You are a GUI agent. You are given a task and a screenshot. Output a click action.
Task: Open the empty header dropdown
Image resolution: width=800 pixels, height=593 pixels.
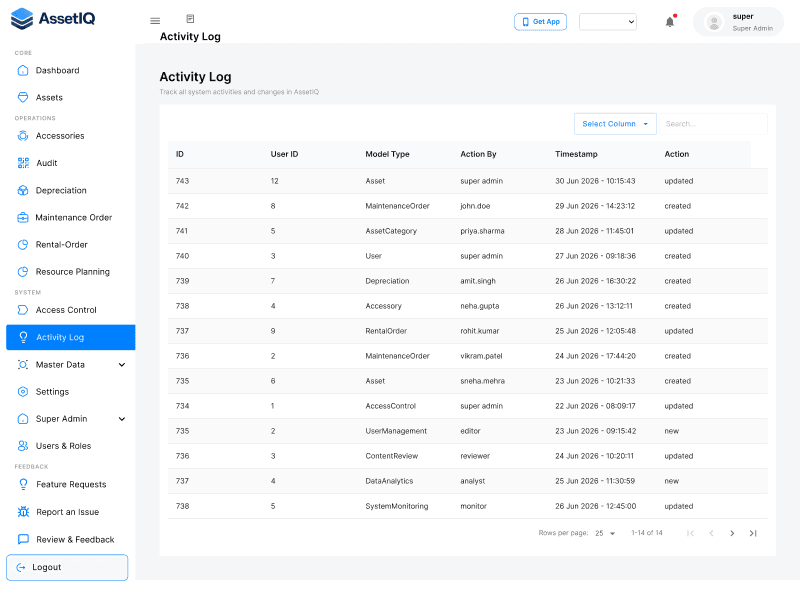[608, 22]
